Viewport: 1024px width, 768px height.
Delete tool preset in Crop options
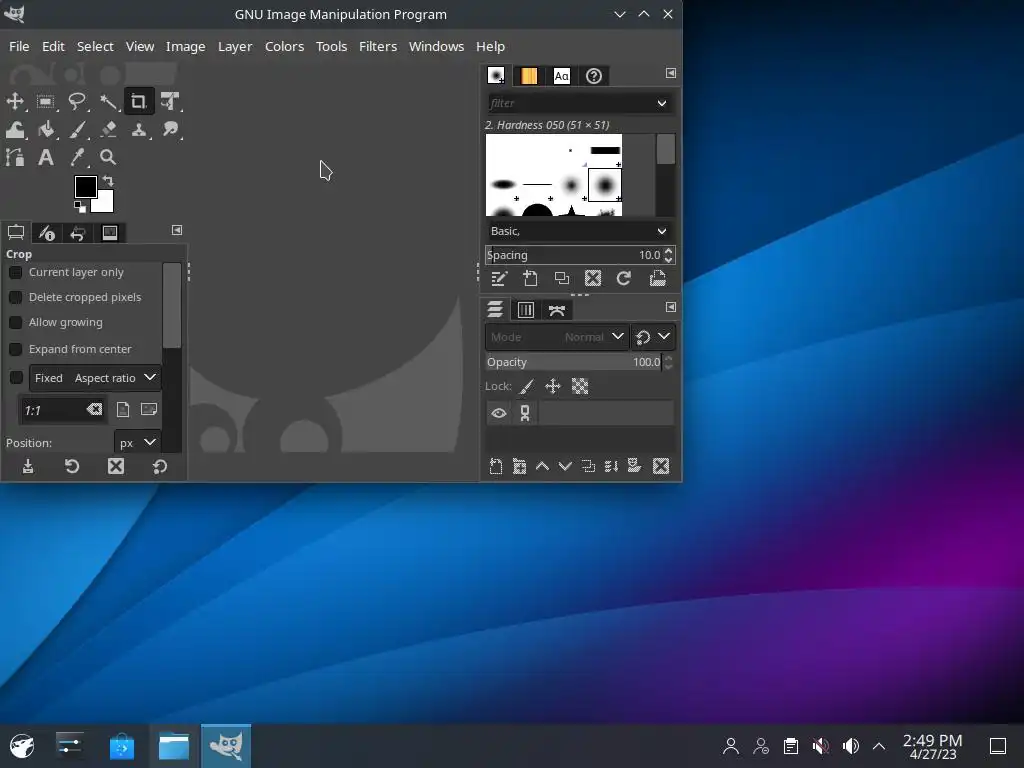[116, 466]
